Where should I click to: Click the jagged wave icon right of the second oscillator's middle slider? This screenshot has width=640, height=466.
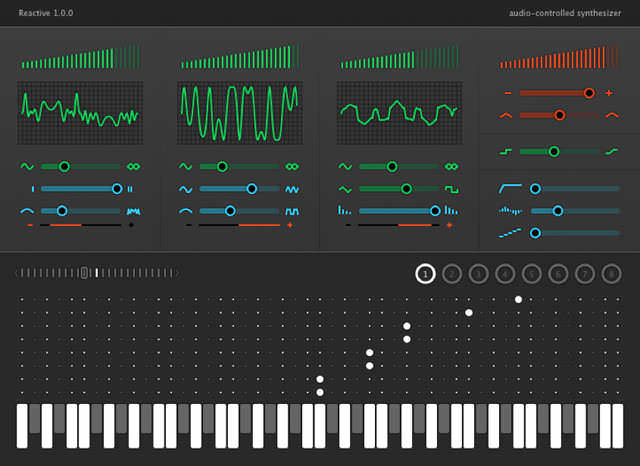tap(292, 188)
